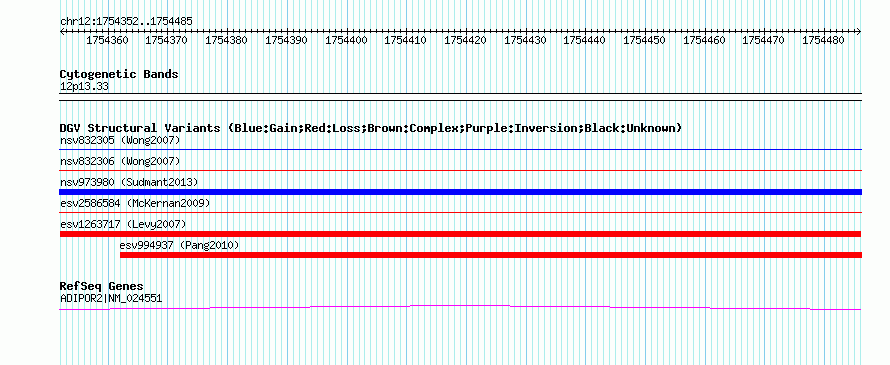
Task: Click thin red esv2586584 variant line
Action: [x=460, y=212]
